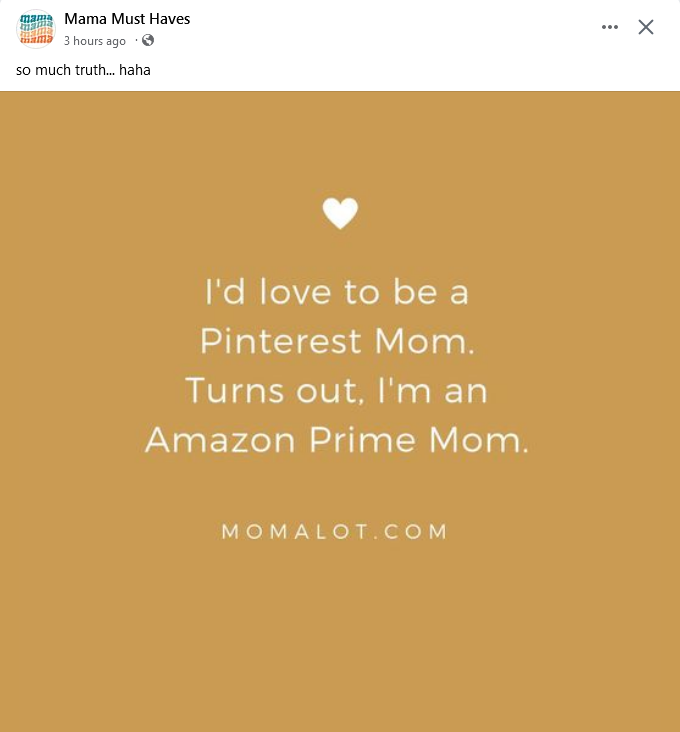
Task: Click the line 'I'd love to be a'
Action: (x=337, y=293)
